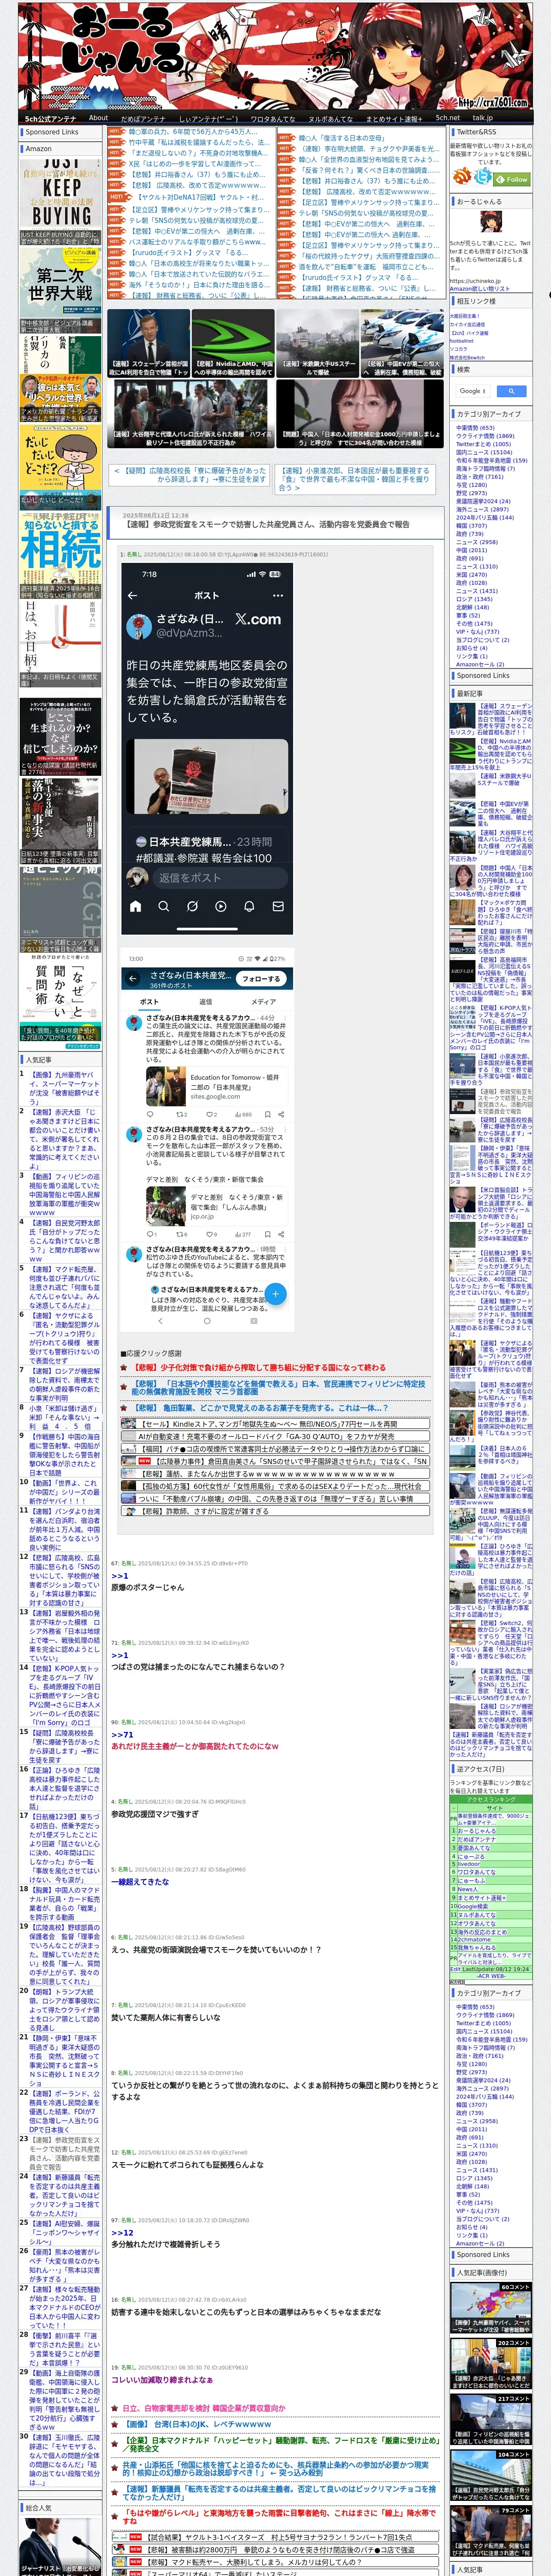Screen dimensions: 551x2576
Task: Click the >>71 reply anchor
Action: point(122,1735)
